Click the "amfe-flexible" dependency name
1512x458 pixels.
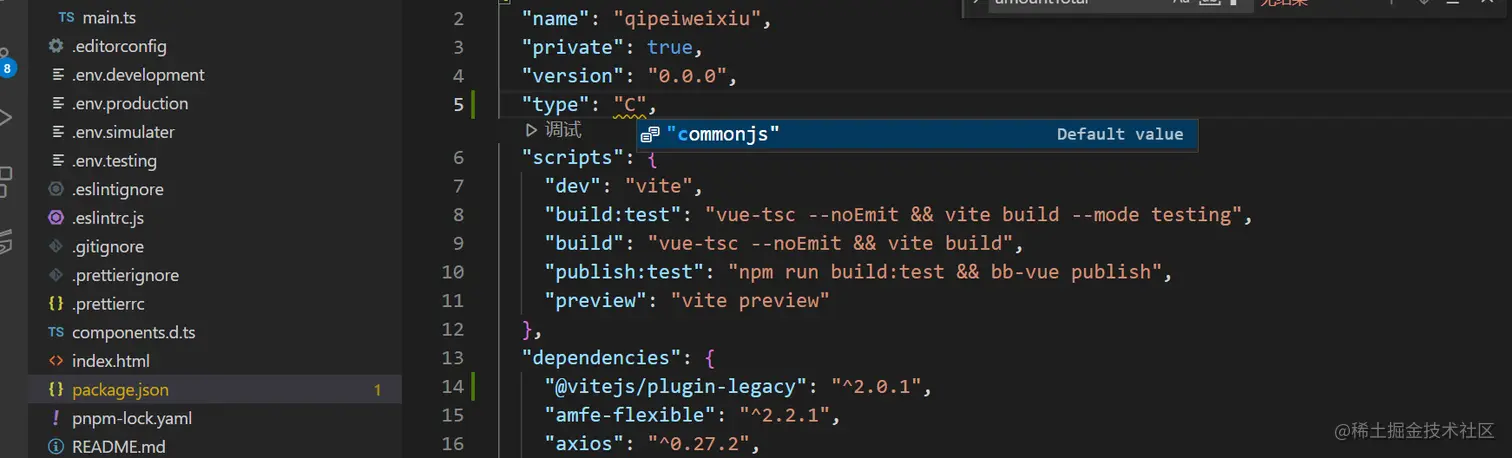630,415
